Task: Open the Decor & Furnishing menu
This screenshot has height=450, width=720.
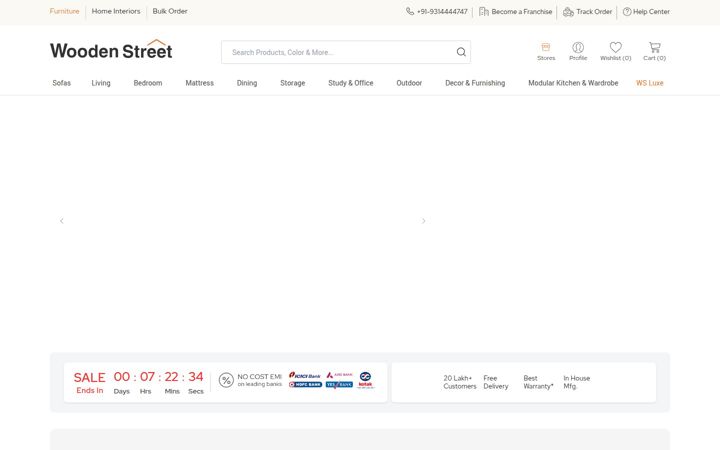Action: pyautogui.click(x=475, y=83)
